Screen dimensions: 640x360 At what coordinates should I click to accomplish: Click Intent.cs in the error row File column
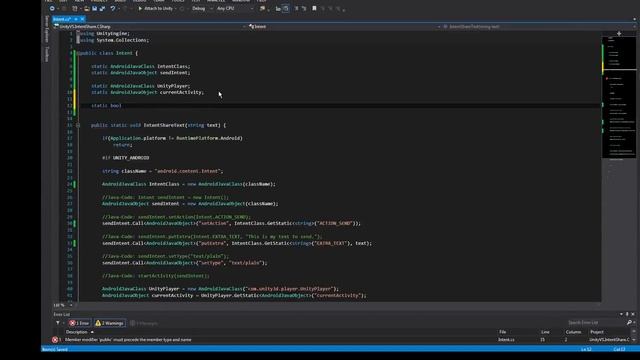[x=506, y=340]
